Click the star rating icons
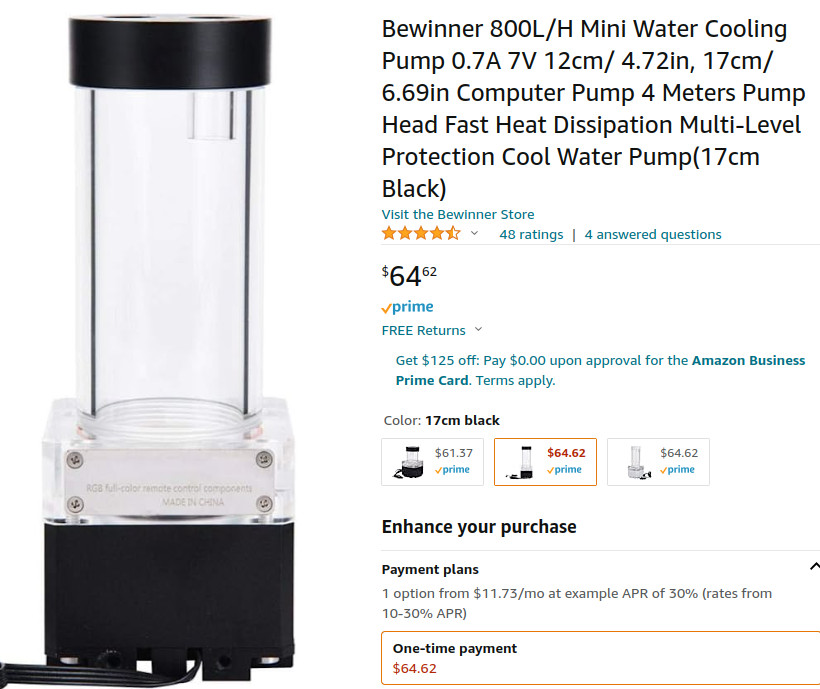Image resolution: width=820 pixels, height=689 pixels. [421, 233]
